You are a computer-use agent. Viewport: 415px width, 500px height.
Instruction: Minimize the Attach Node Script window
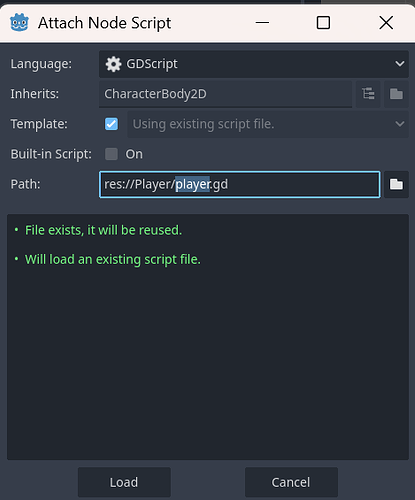click(262, 23)
